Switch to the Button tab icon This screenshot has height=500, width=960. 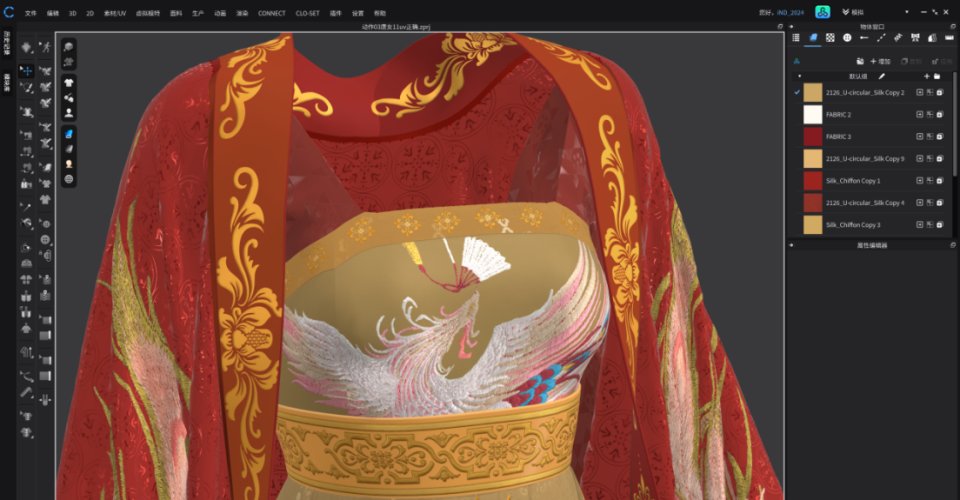[x=847, y=38]
